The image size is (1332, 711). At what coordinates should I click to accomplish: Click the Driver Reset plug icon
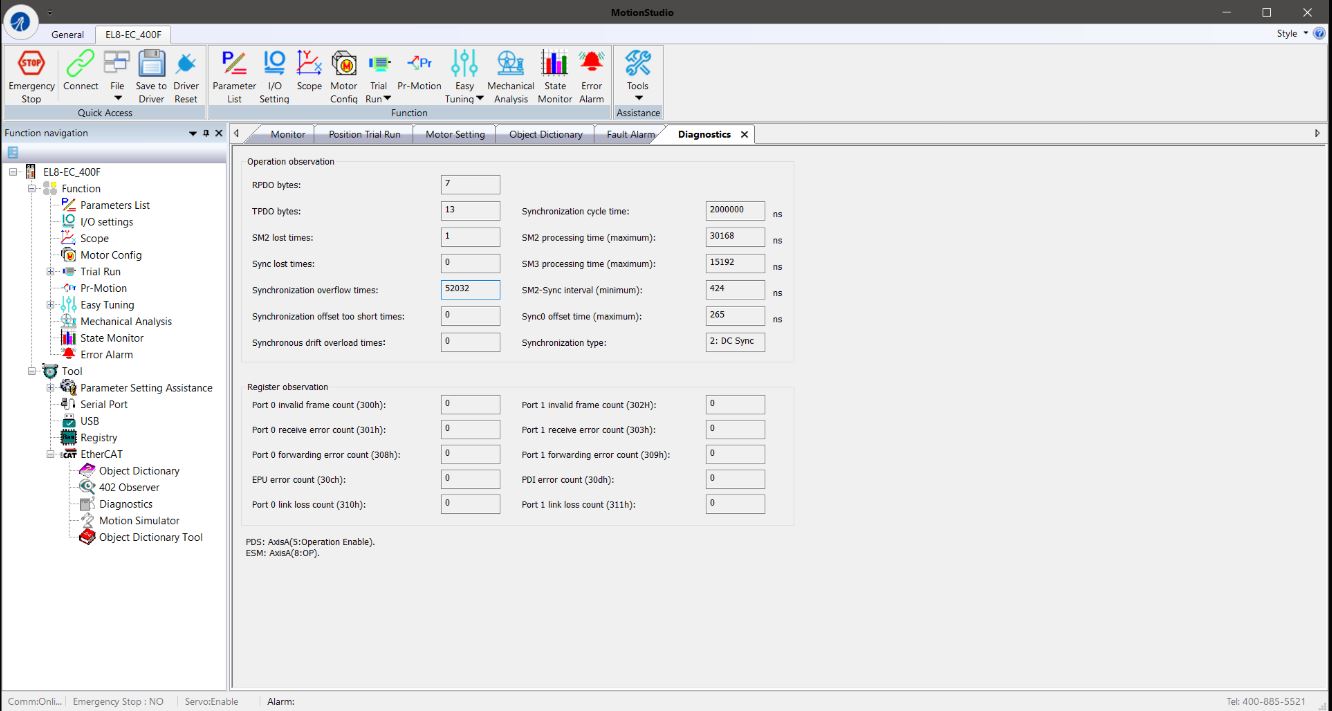point(186,66)
